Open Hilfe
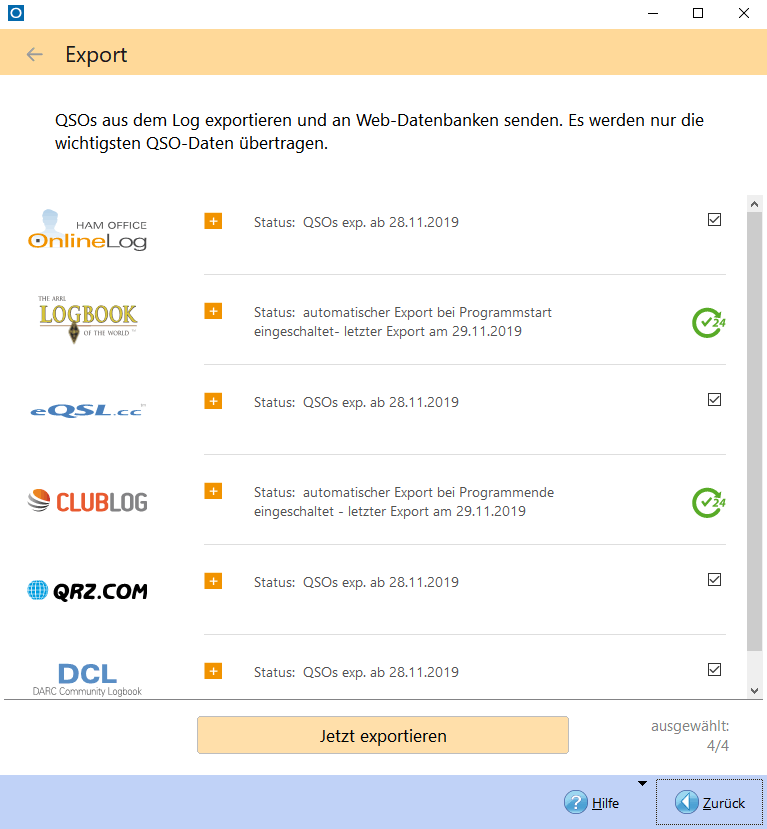The image size is (767, 829). coord(592,803)
